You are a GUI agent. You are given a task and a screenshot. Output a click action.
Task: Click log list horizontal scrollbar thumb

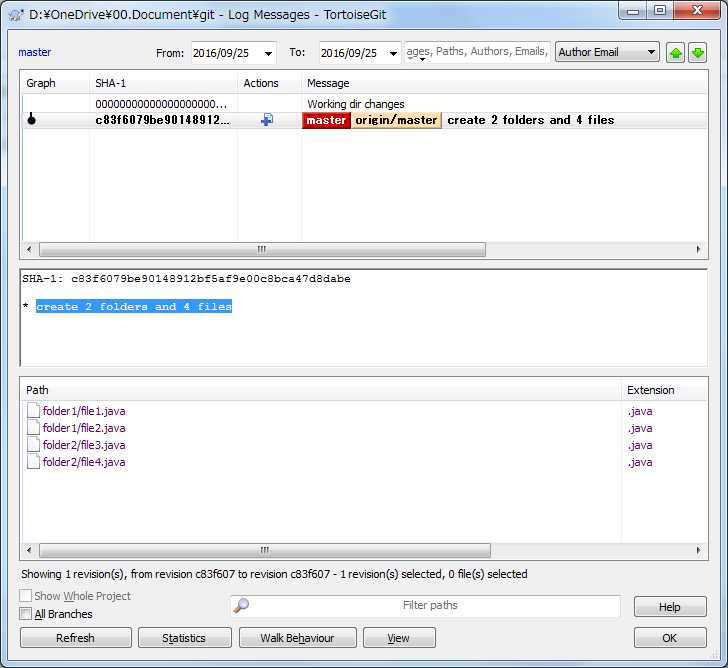pos(262,249)
